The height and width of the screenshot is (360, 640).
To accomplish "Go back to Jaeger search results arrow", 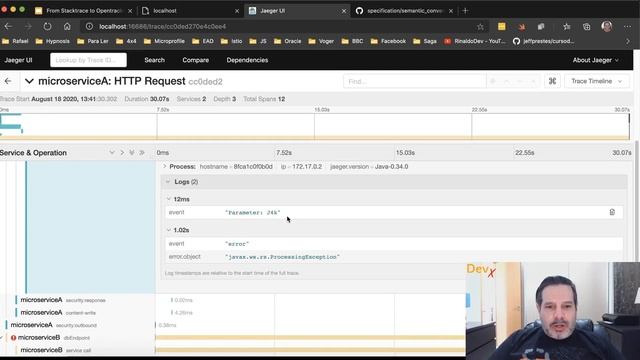I will click(x=8, y=81).
